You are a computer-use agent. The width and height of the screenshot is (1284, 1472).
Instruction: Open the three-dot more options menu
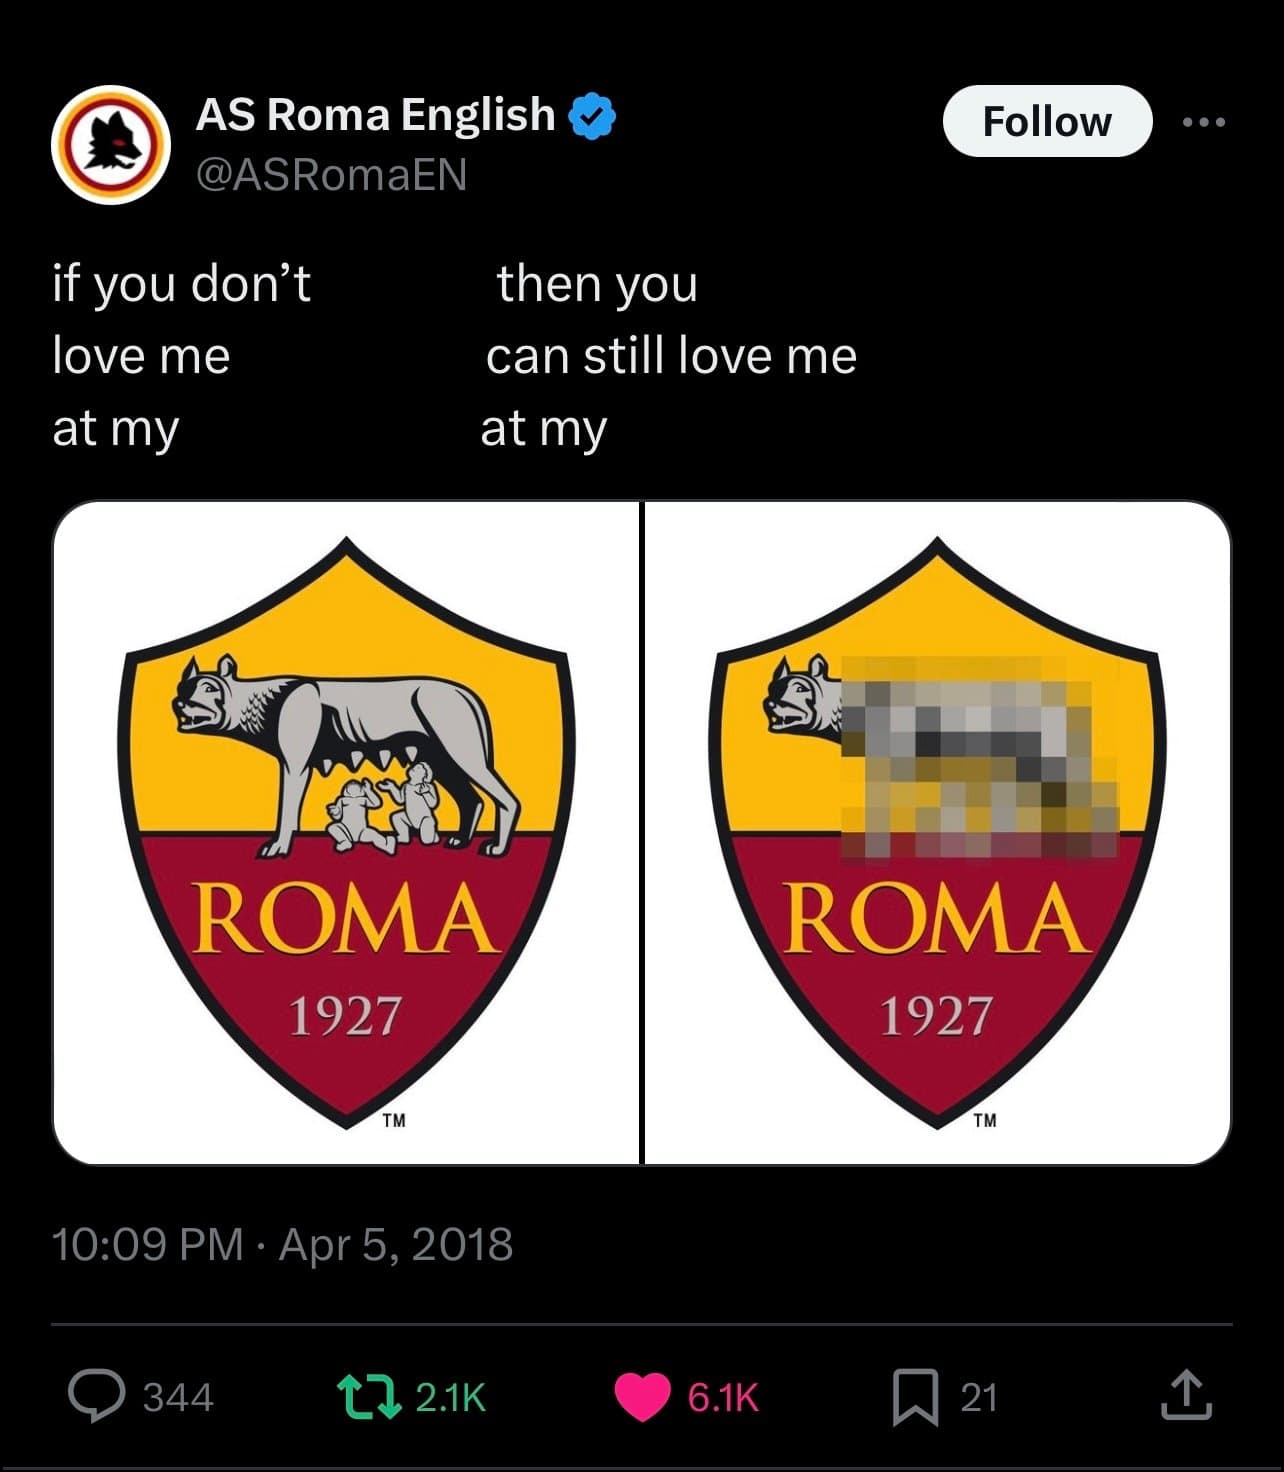[1203, 122]
